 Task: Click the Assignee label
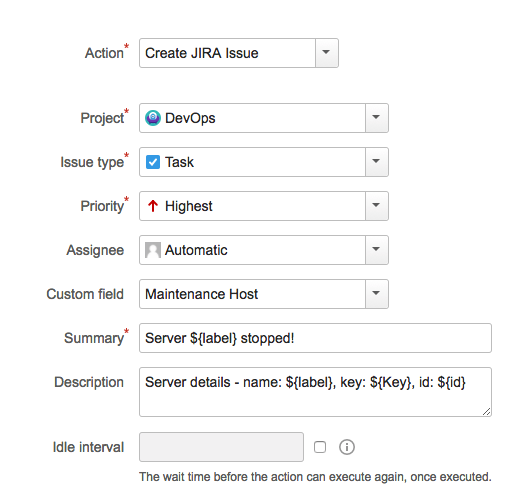click(95, 250)
